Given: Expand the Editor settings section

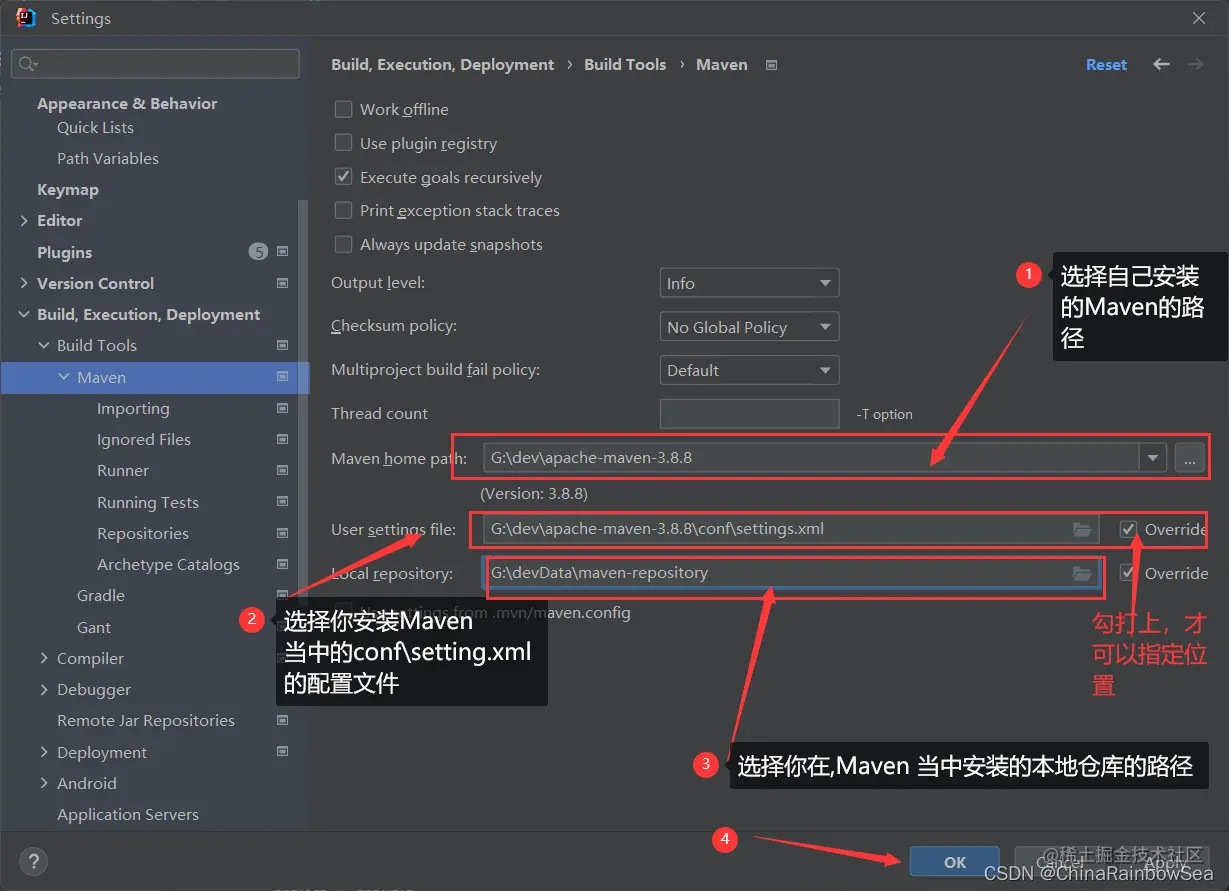Looking at the screenshot, I should click(x=24, y=220).
